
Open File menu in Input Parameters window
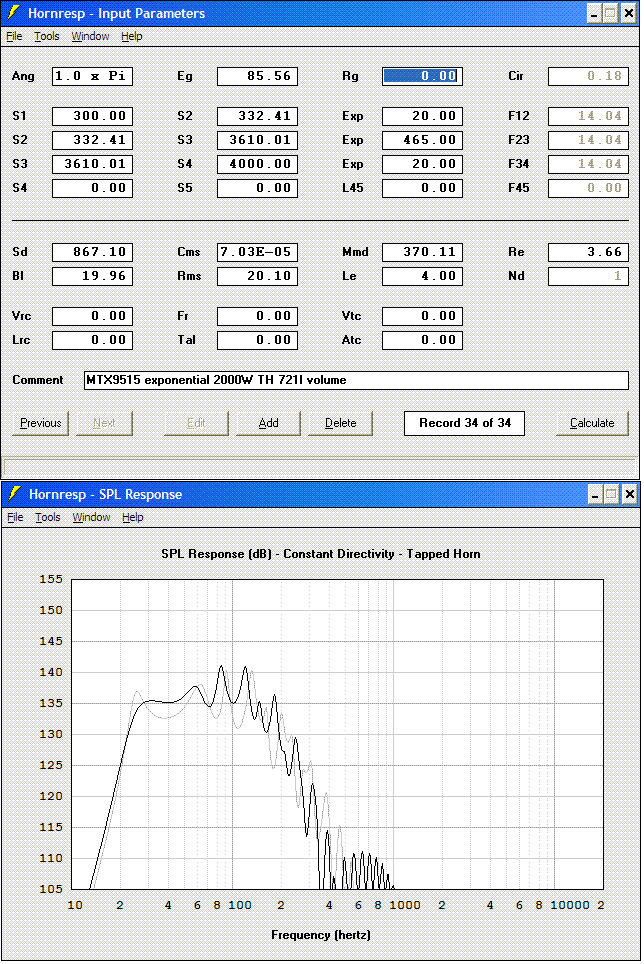click(x=14, y=36)
